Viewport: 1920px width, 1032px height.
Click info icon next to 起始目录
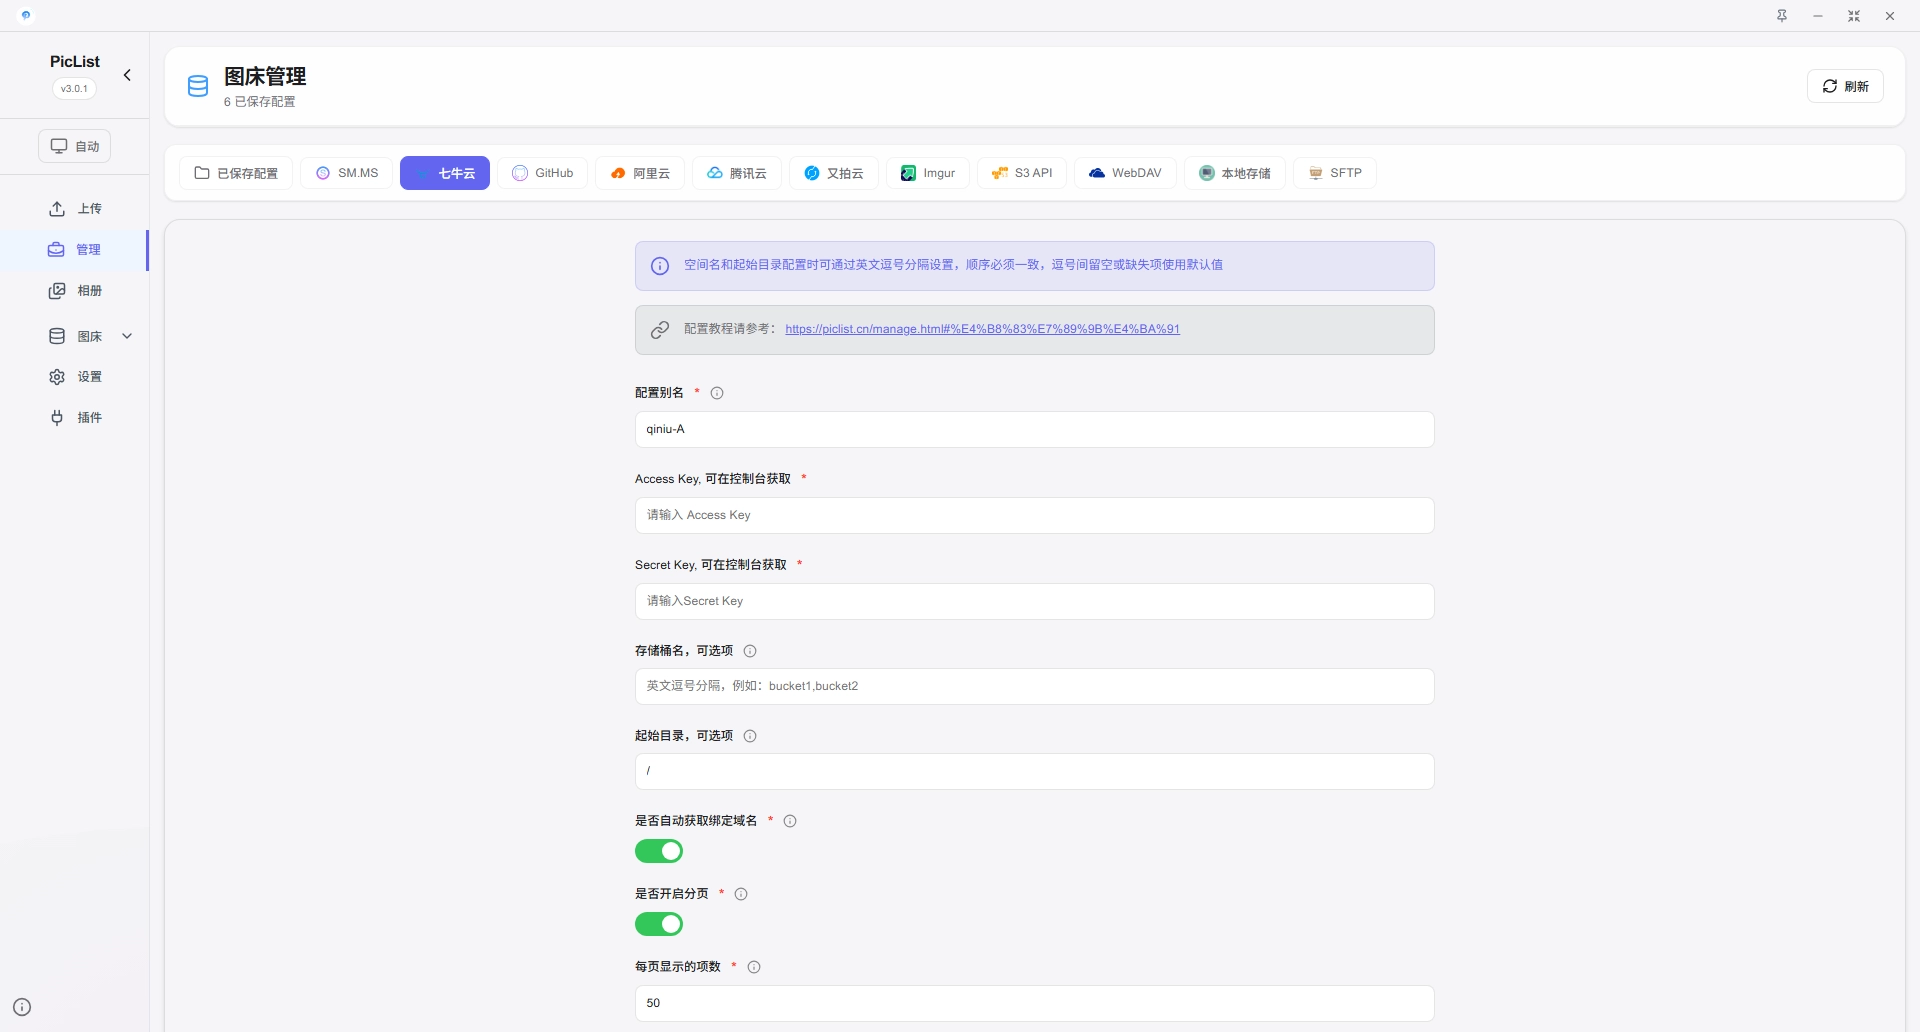click(750, 736)
